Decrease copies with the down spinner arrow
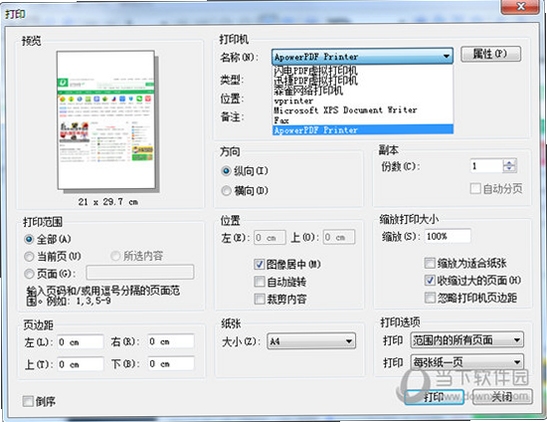 pyautogui.click(x=509, y=169)
